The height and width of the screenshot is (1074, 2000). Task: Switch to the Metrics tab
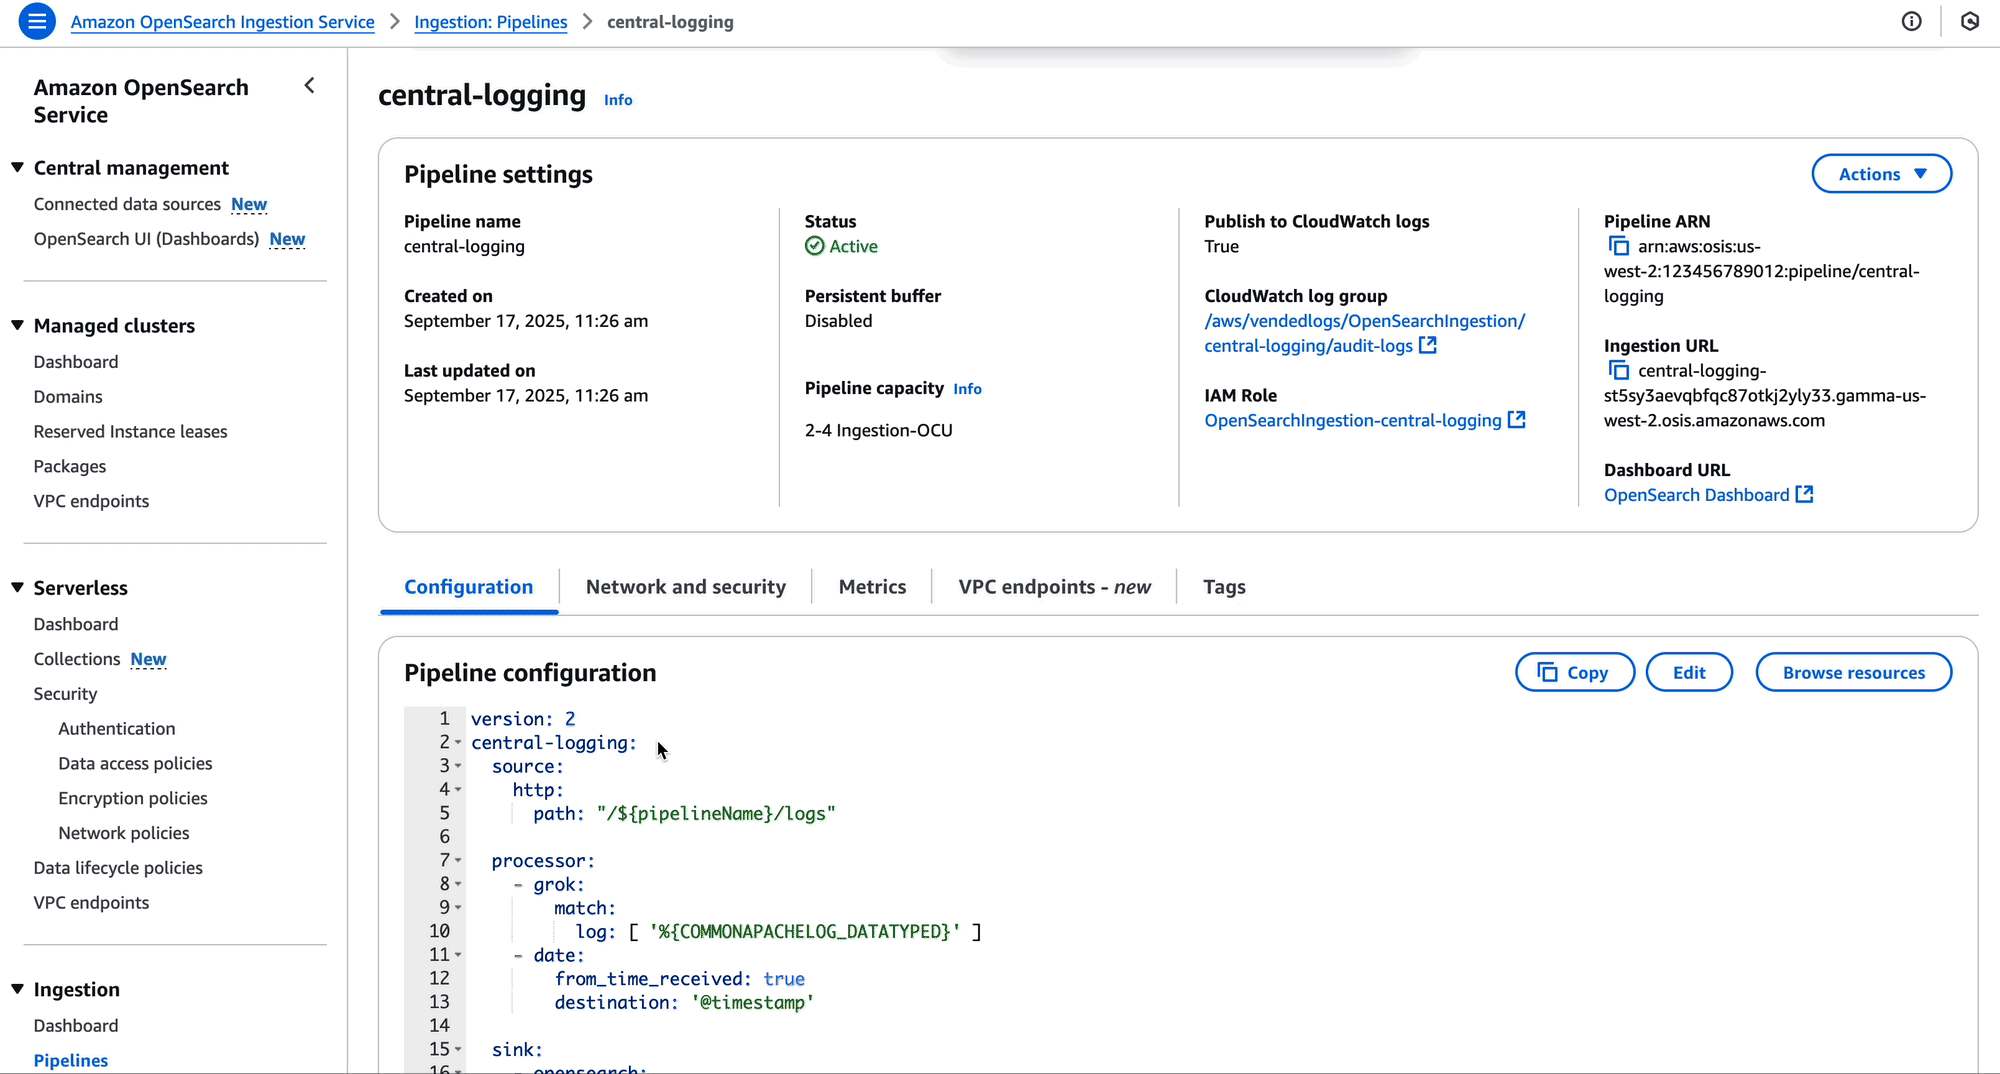click(872, 587)
